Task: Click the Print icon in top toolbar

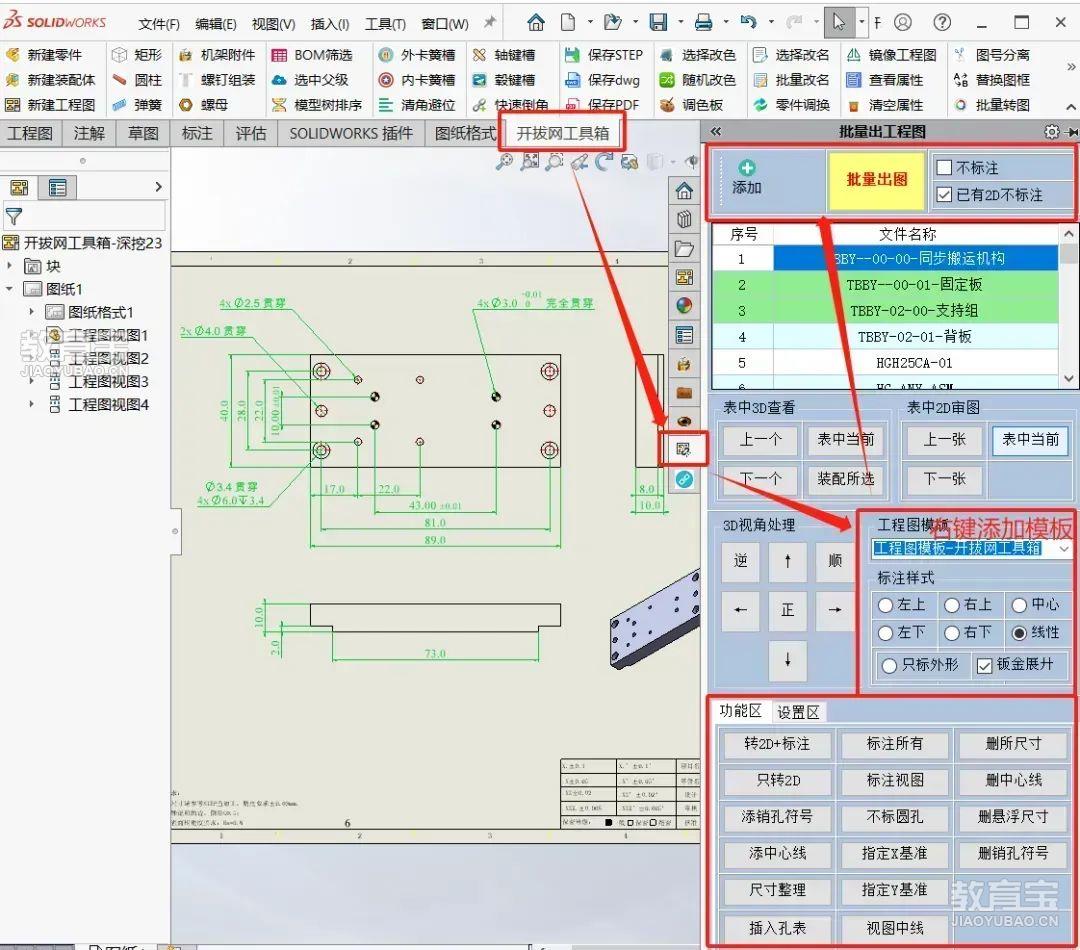Action: coord(703,23)
